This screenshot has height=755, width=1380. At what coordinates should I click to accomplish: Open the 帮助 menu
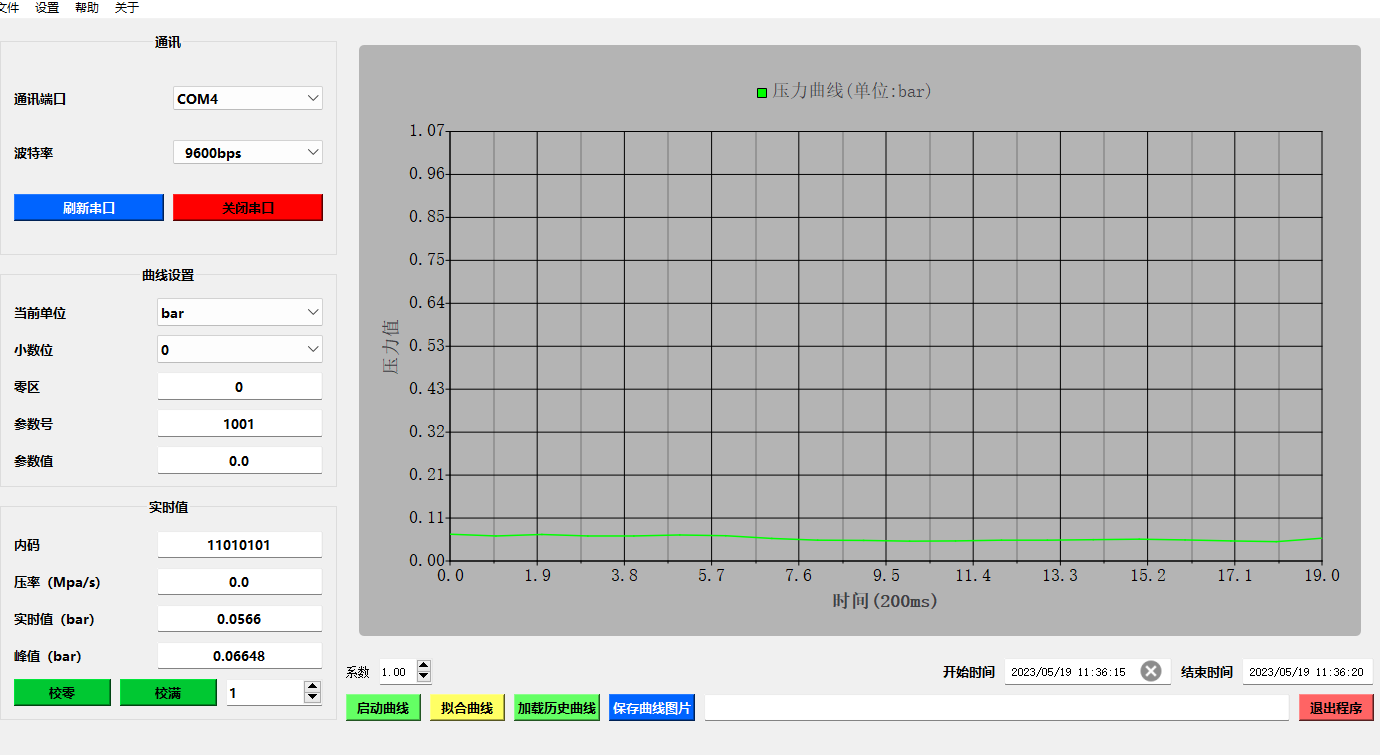tap(87, 7)
